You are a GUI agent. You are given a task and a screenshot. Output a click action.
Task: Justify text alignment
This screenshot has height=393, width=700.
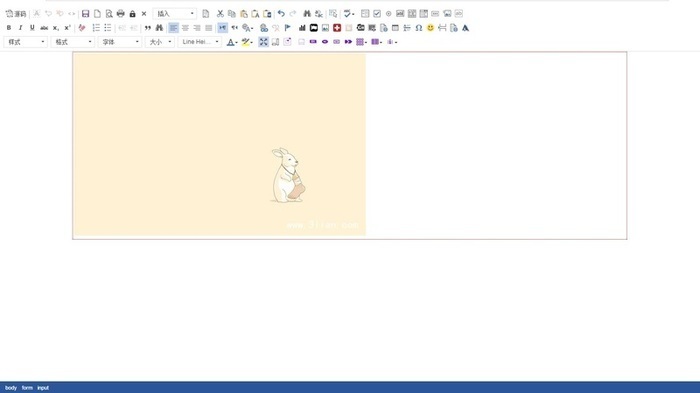[208, 28]
